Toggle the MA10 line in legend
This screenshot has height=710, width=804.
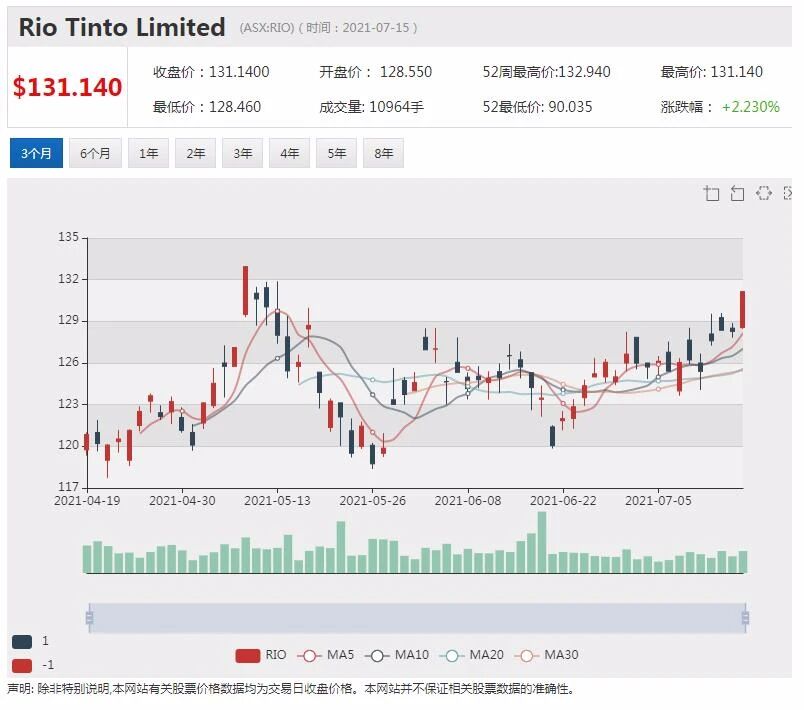coord(396,655)
